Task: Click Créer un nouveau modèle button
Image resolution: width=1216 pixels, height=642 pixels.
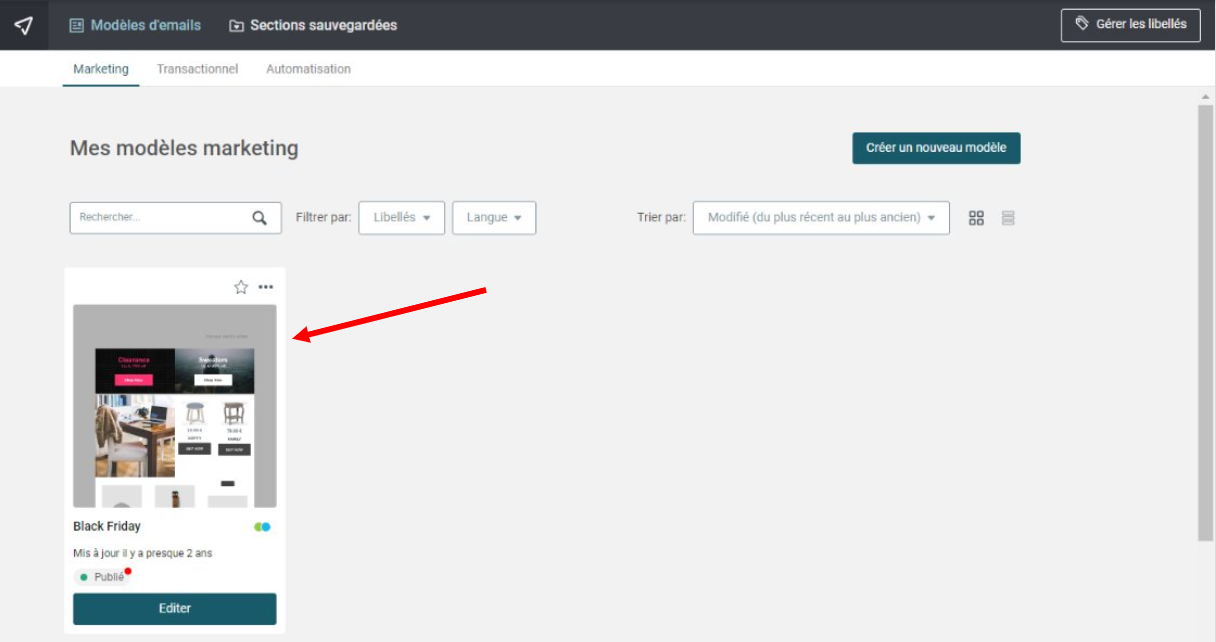Action: tap(936, 148)
